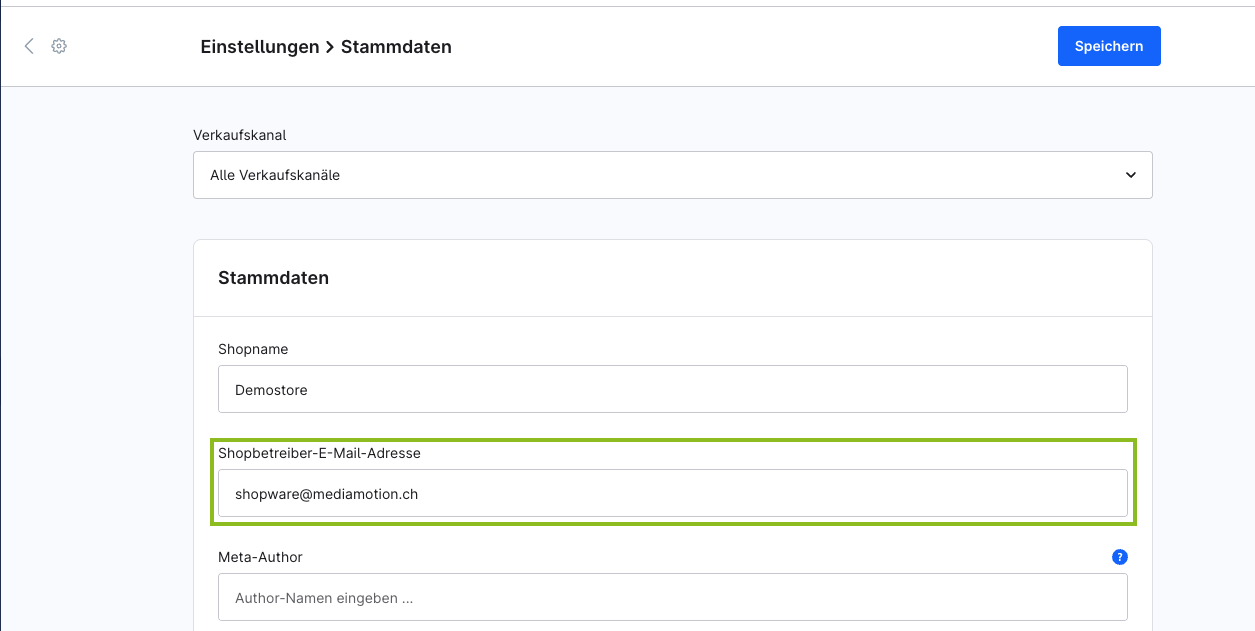Click the Meta-Author help question mark icon
1255x631 pixels.
pos(1120,557)
